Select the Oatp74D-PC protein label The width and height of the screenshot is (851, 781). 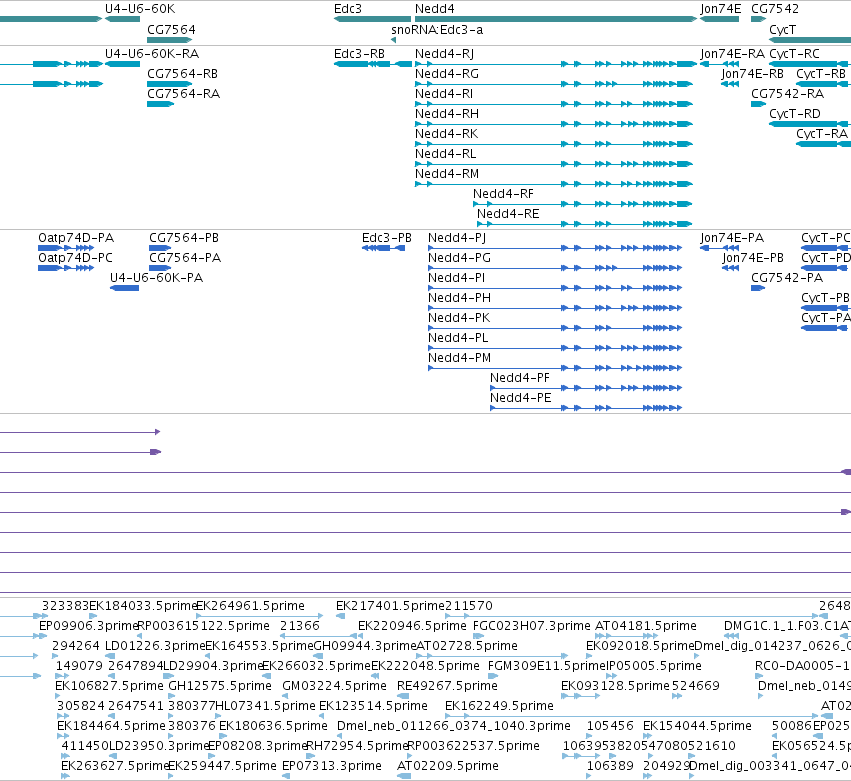75,258
